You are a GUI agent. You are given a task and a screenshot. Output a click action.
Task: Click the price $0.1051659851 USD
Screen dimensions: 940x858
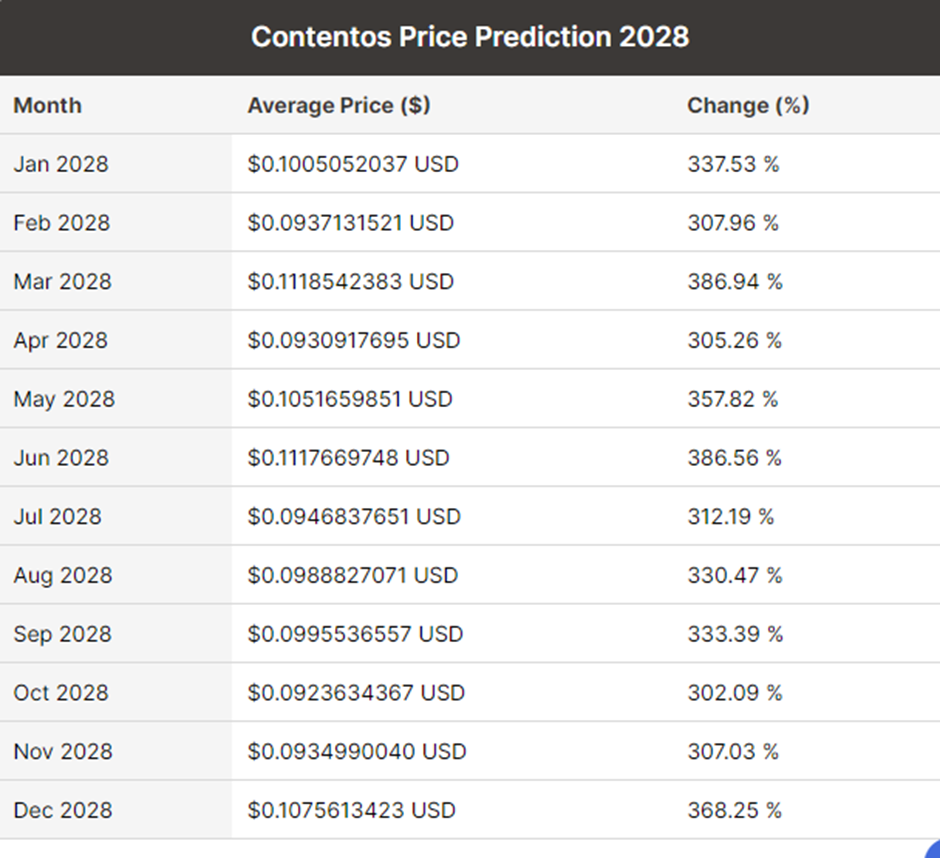point(350,399)
